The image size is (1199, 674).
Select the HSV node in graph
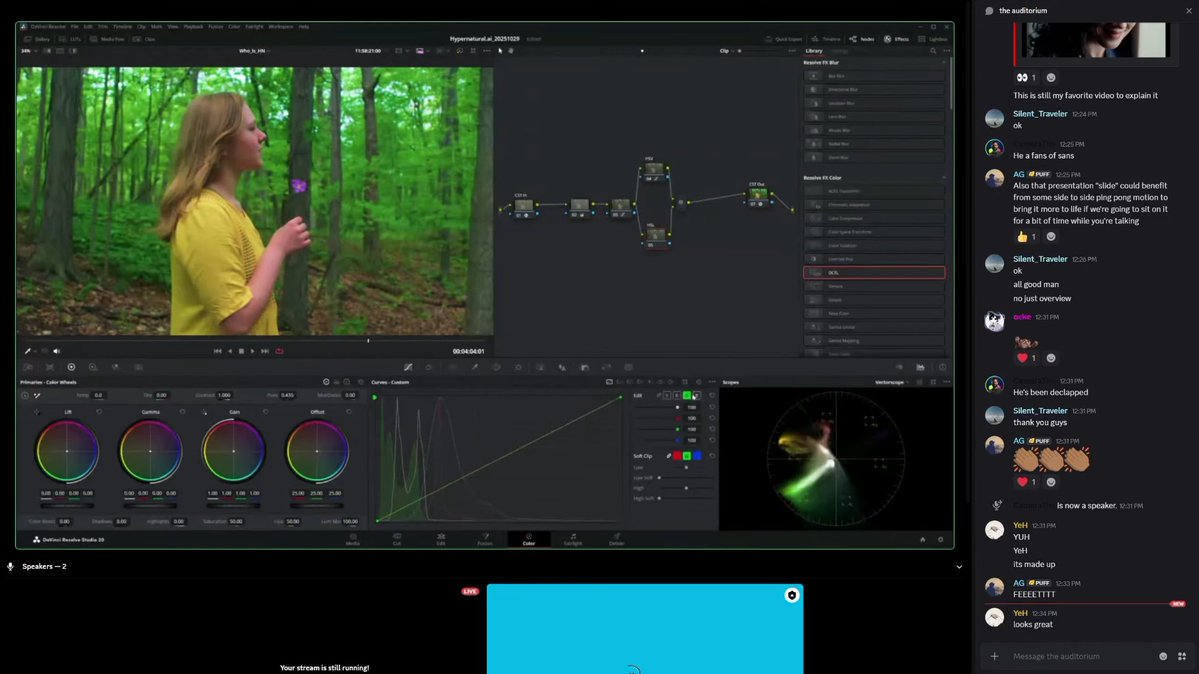653,169
